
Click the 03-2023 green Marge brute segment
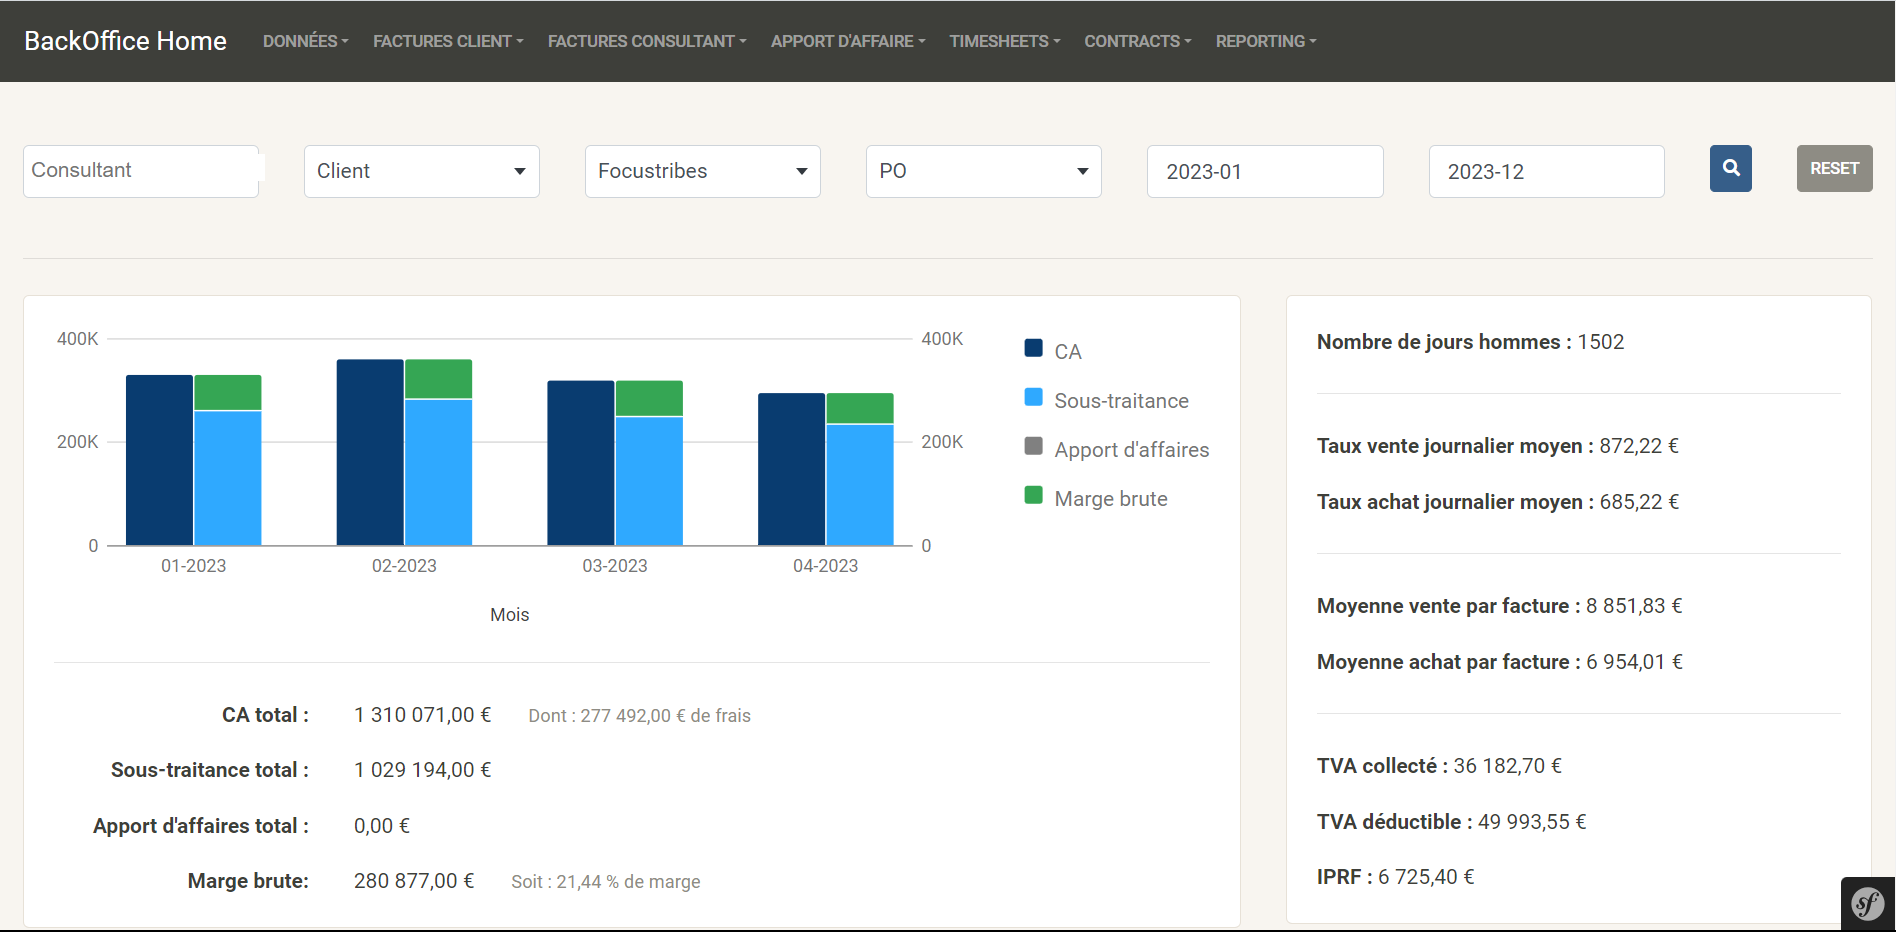pyautogui.click(x=649, y=398)
